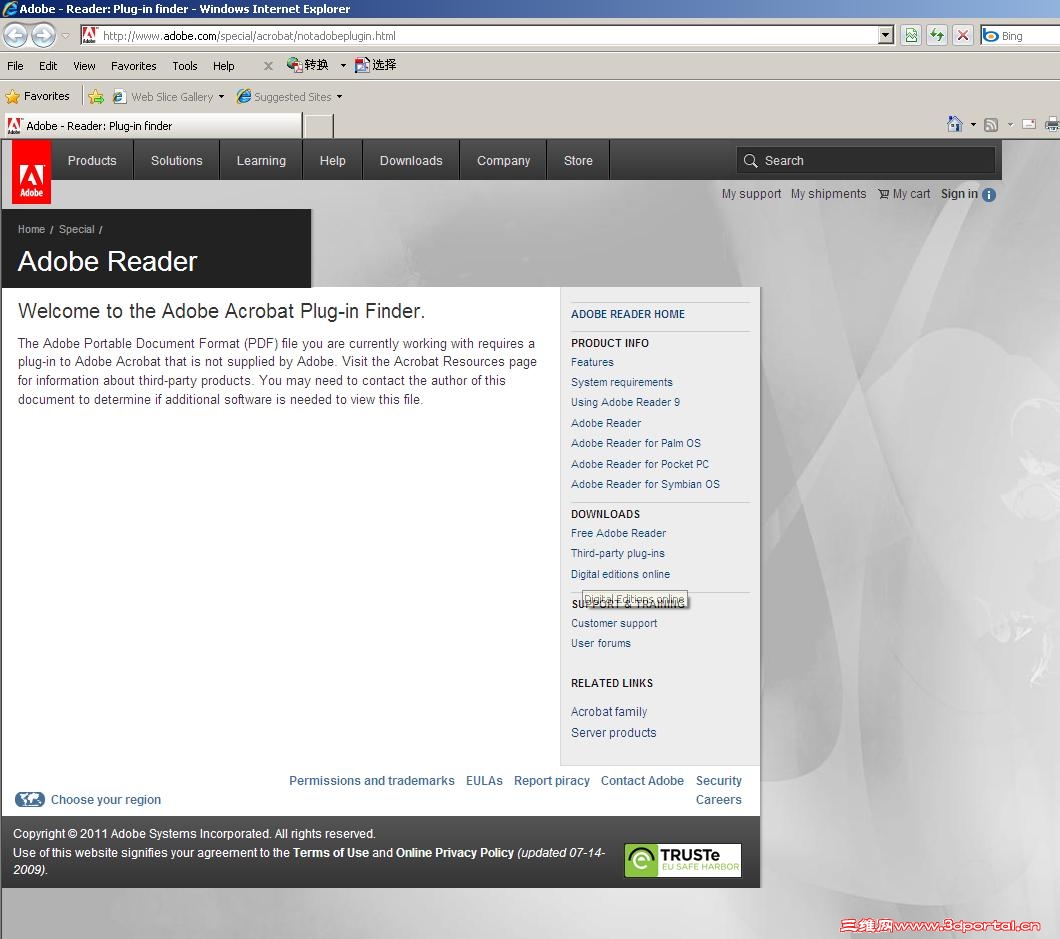This screenshot has width=1060, height=939.
Task: Click the Bing search box
Action: click(1021, 36)
